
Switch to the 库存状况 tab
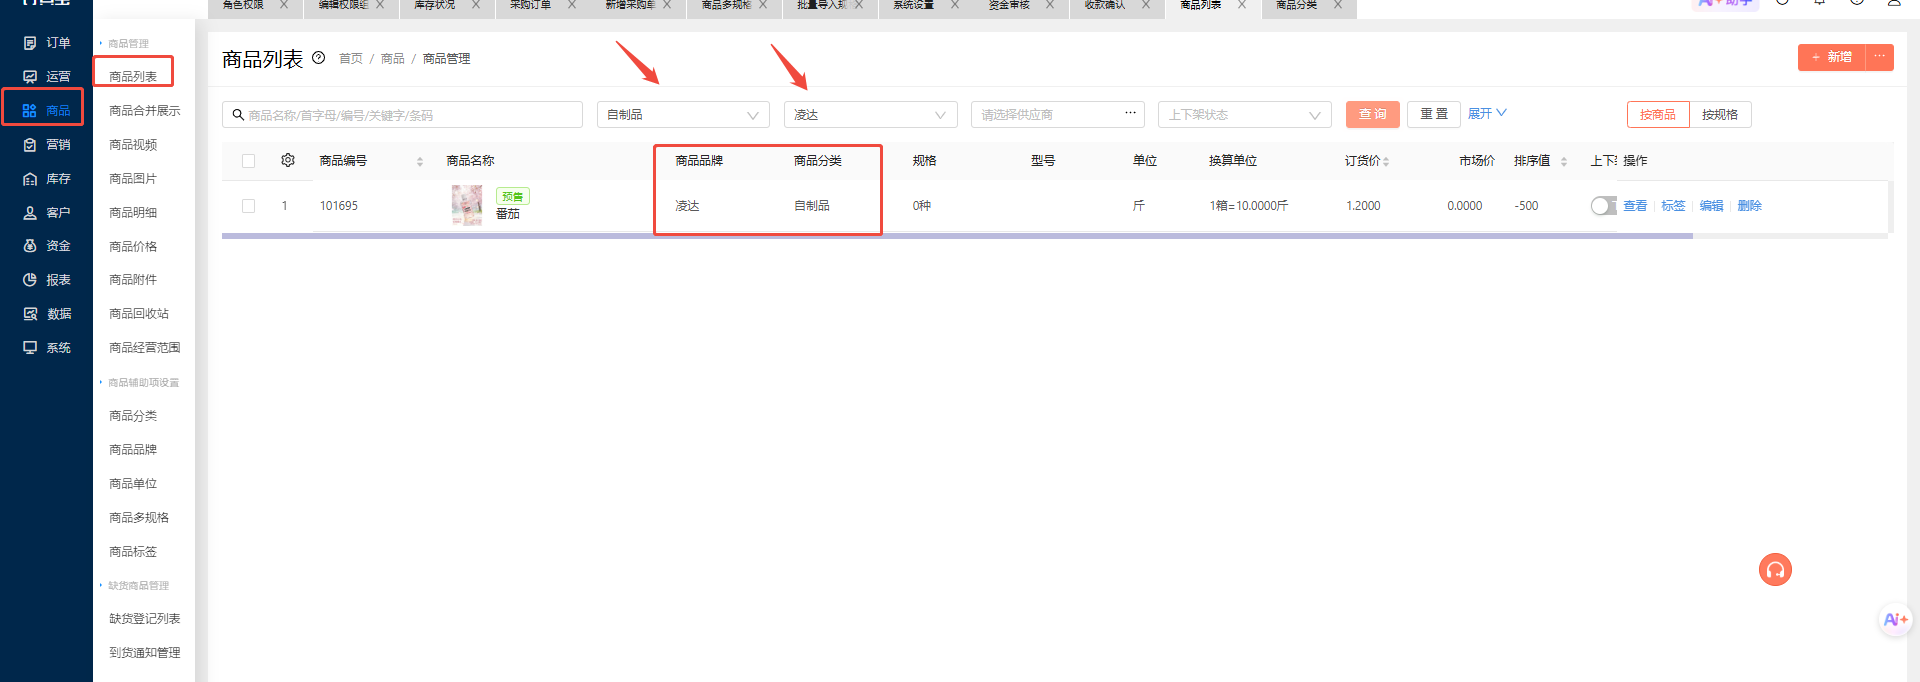436,5
